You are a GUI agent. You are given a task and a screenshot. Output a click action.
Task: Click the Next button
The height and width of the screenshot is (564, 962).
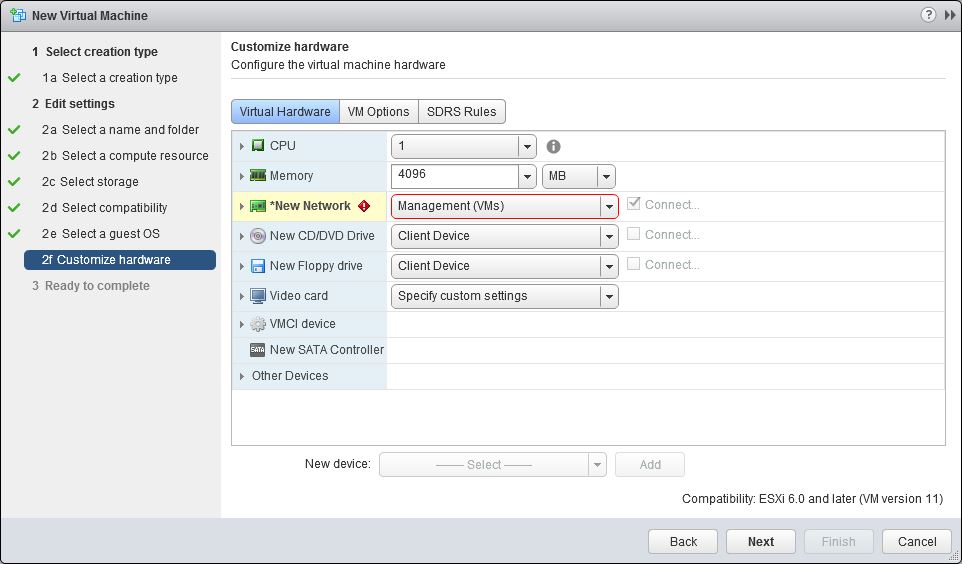[x=761, y=542]
